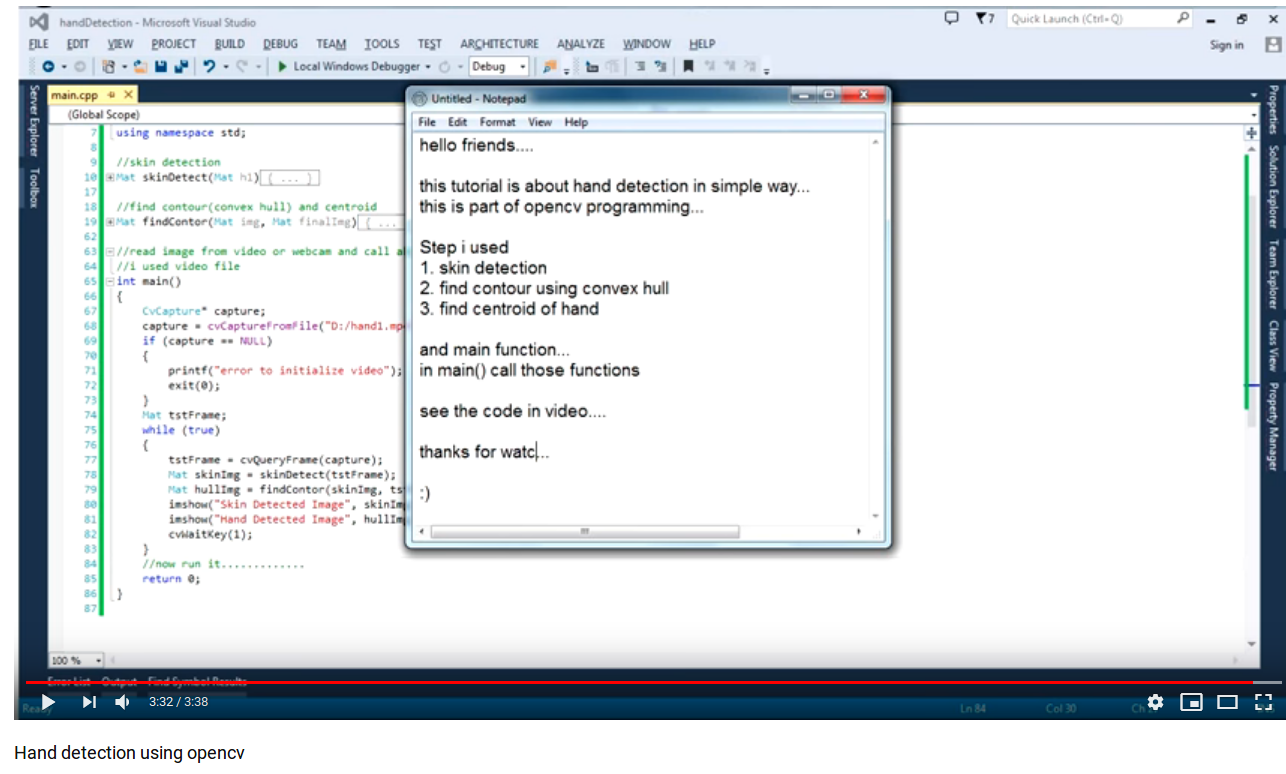Open the Local Windows Debugger dropdown arrow
Screen dimensions: 1286x774
point(428,67)
